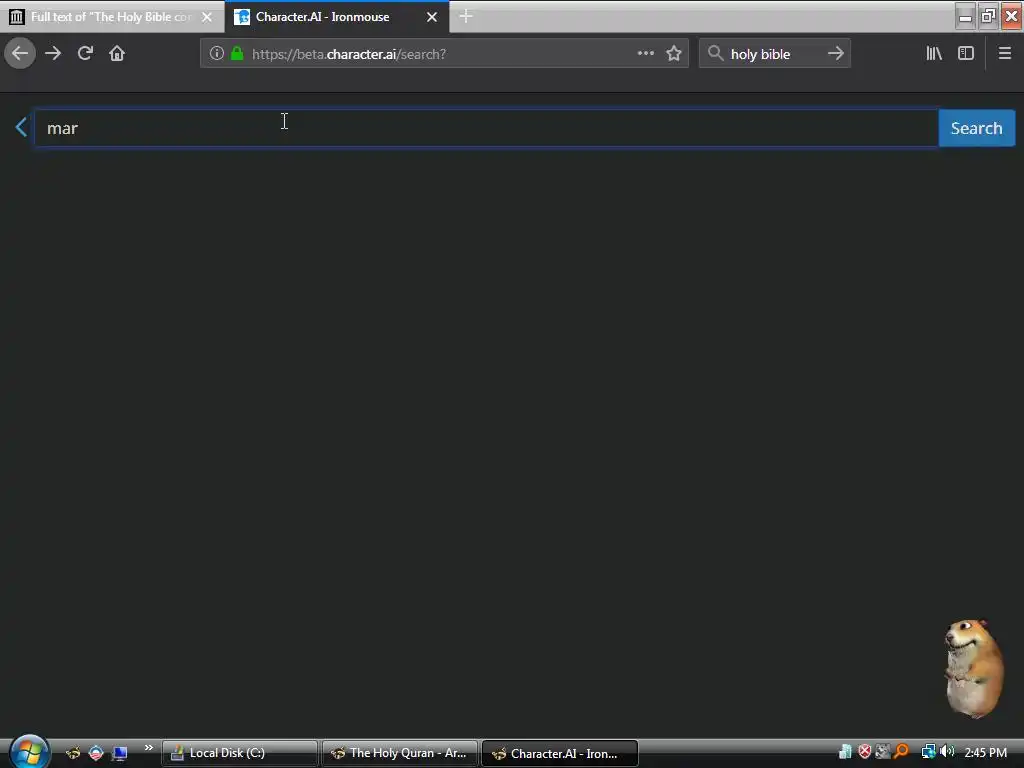Open the network tray icon

click(928, 752)
